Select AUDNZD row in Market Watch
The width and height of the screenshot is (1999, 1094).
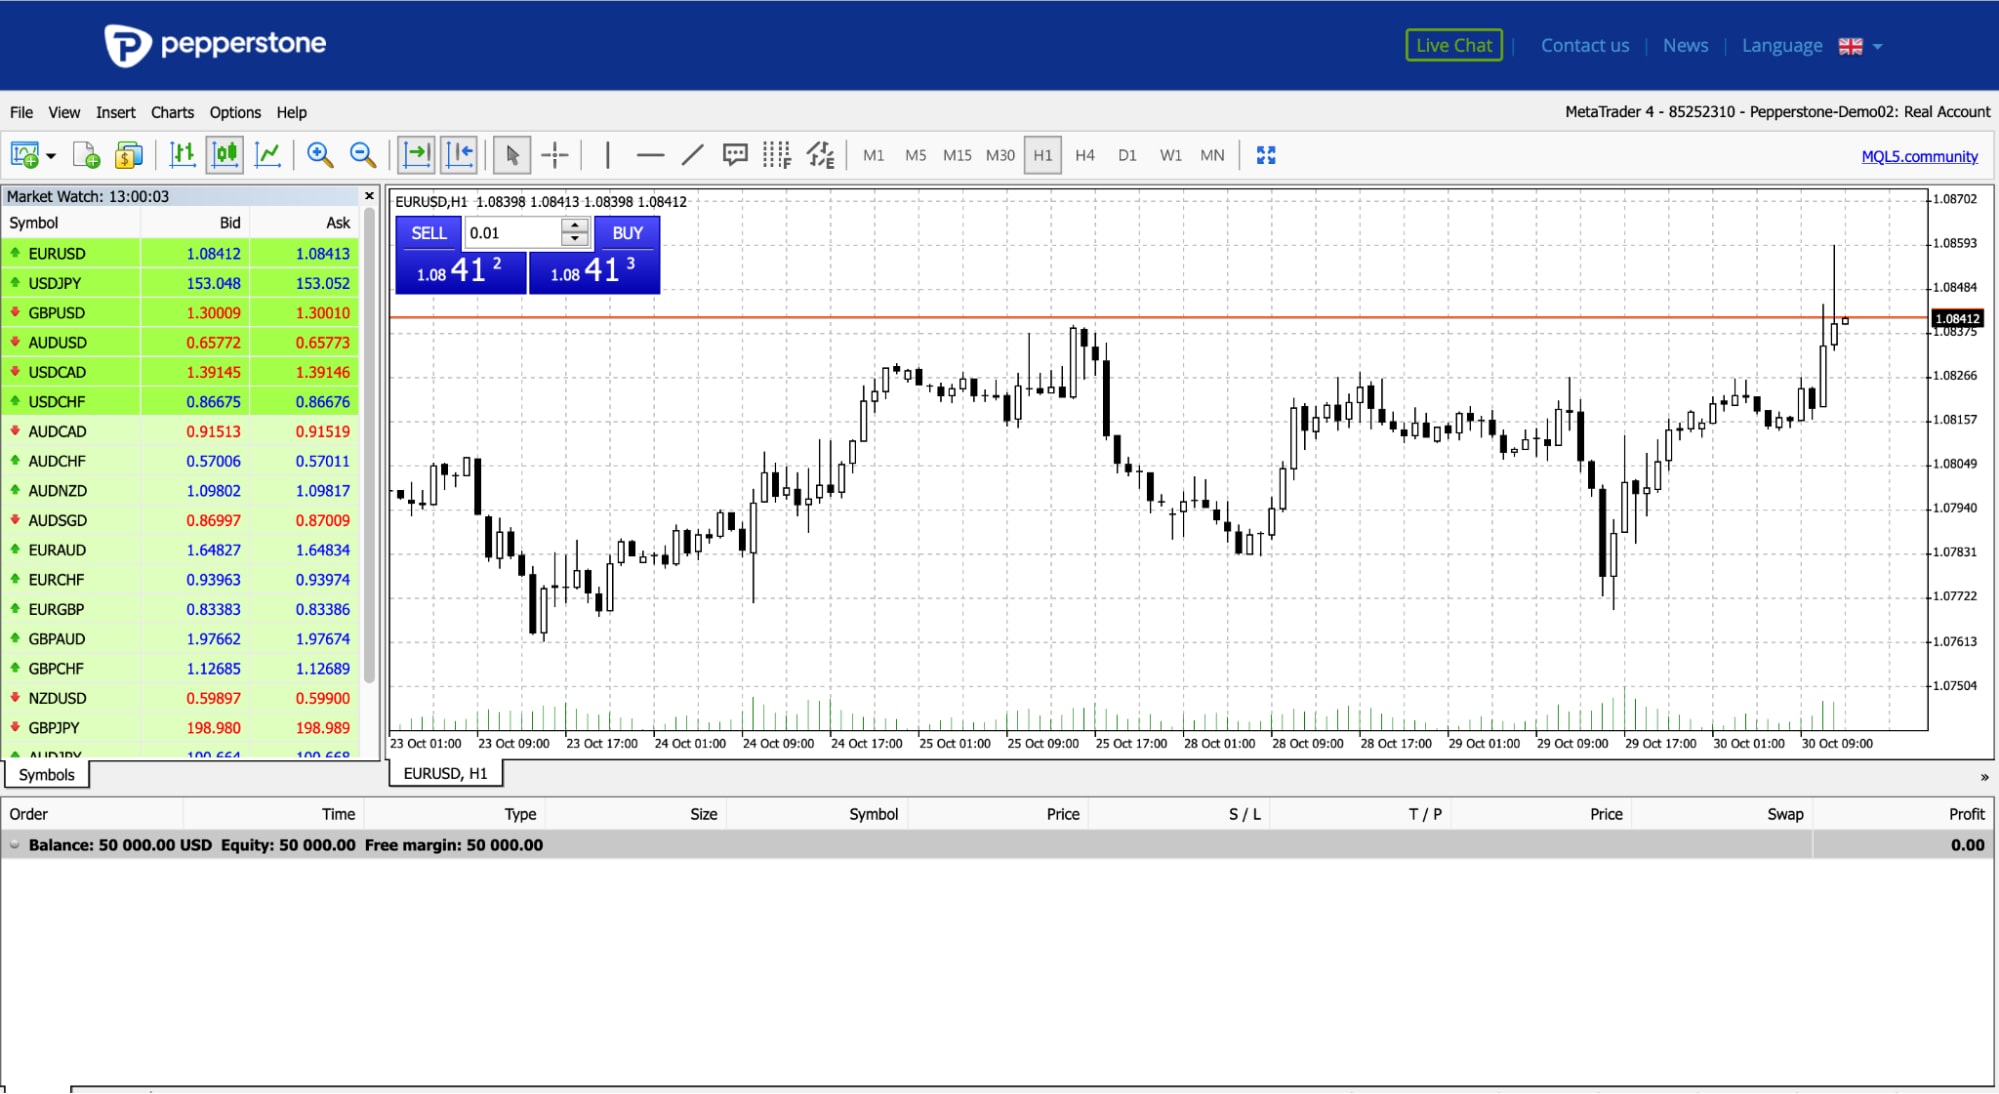[180, 491]
